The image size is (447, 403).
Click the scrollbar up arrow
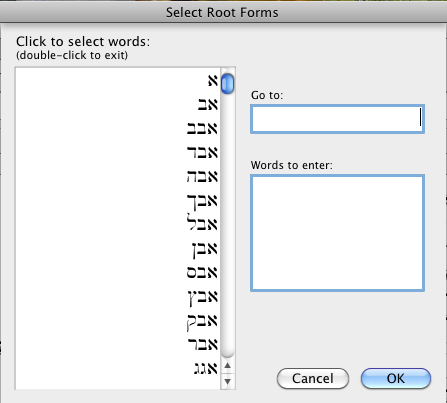click(x=228, y=366)
